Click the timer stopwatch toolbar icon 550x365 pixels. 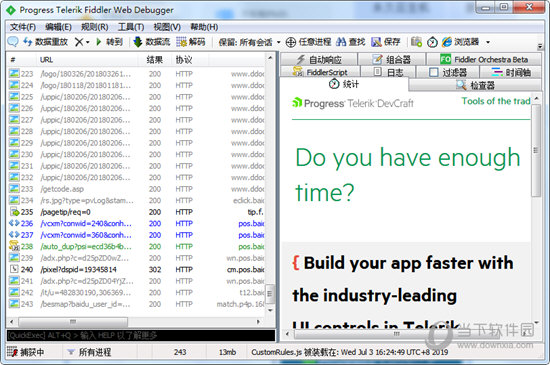click(432, 42)
